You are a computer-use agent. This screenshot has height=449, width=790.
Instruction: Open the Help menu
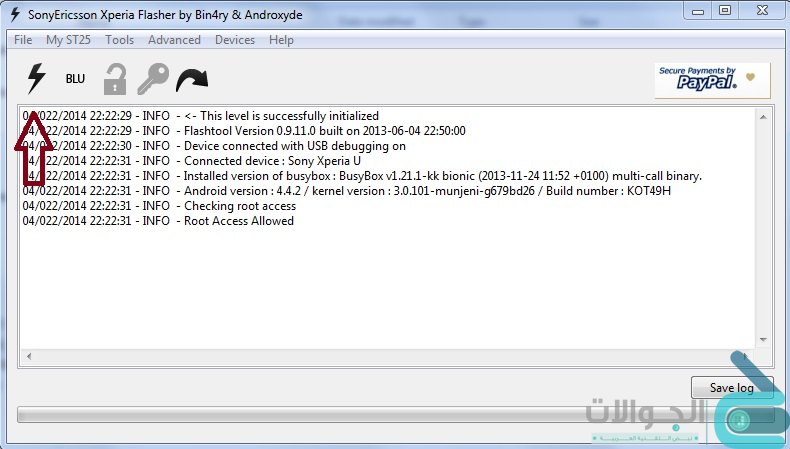[281, 40]
